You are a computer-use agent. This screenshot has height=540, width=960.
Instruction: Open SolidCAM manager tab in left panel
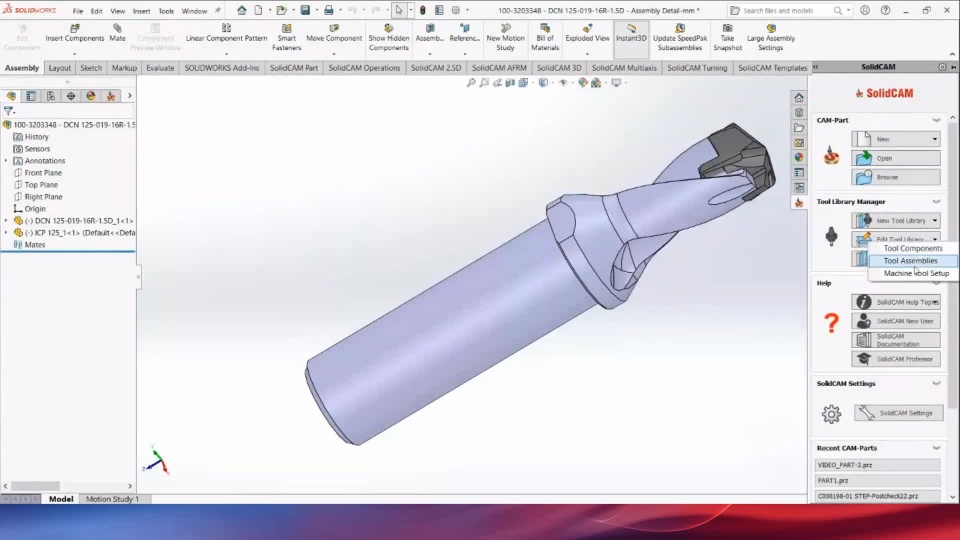pos(111,96)
